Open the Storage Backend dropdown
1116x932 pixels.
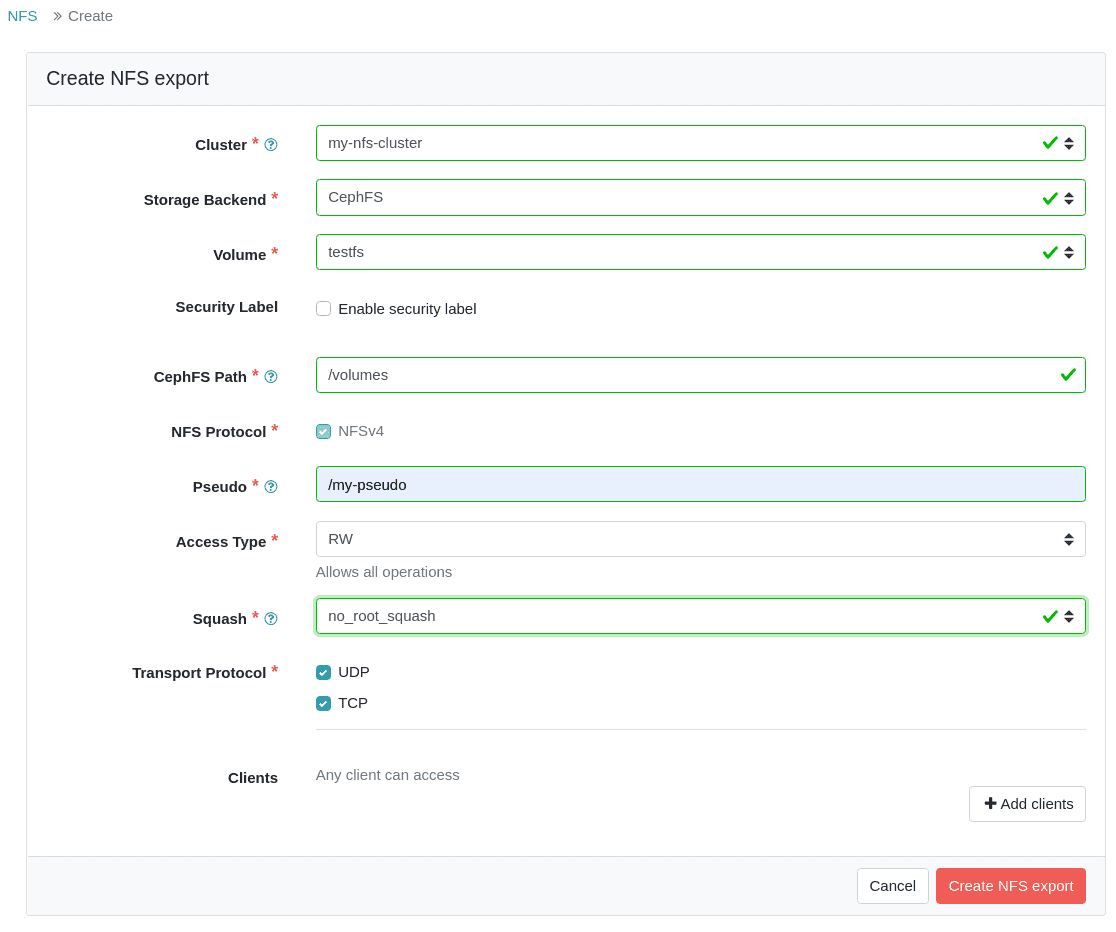[700, 198]
